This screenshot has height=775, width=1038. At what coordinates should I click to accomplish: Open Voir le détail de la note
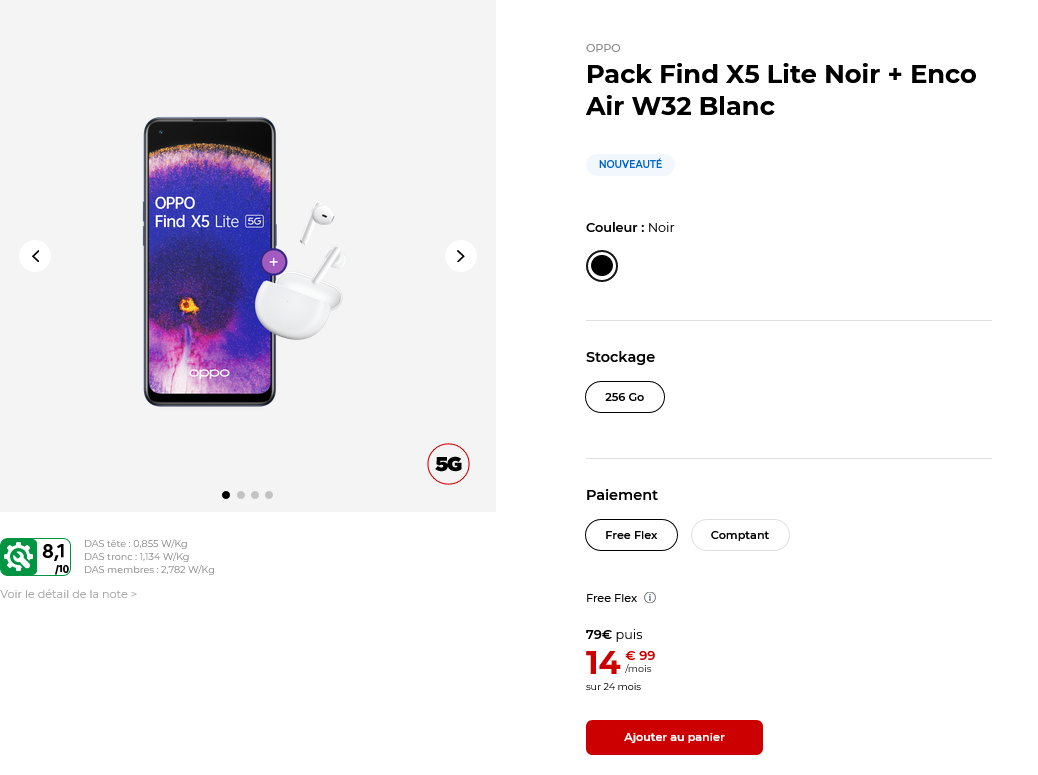[x=68, y=594]
